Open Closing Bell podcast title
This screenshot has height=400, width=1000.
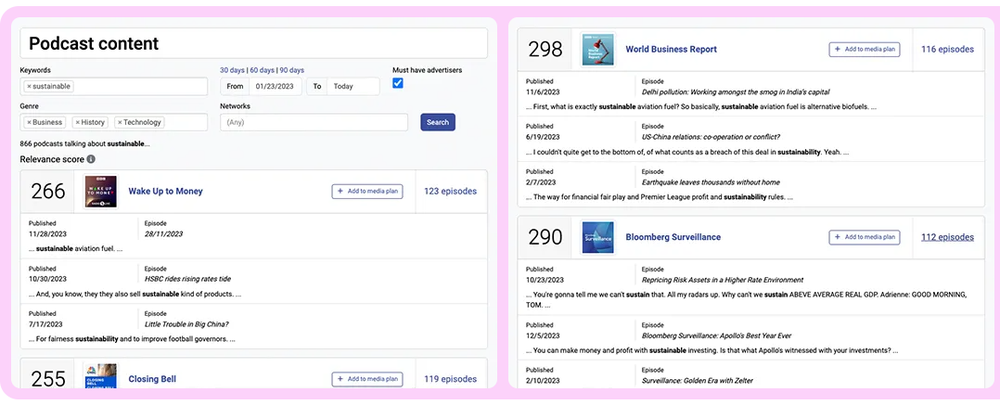[152, 379]
